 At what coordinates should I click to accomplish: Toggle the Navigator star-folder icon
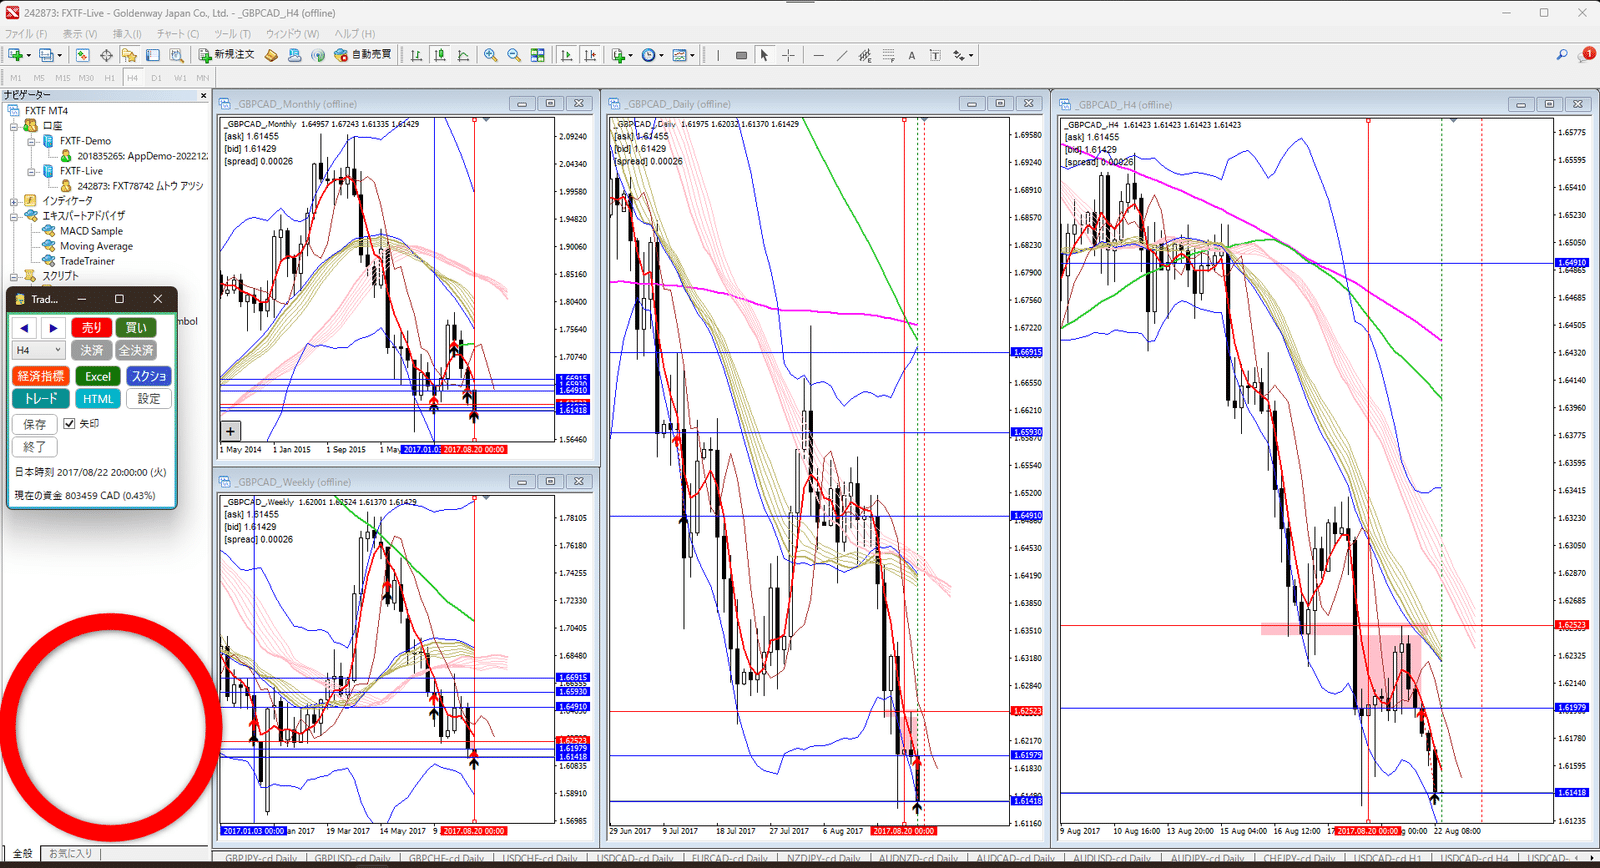129,55
